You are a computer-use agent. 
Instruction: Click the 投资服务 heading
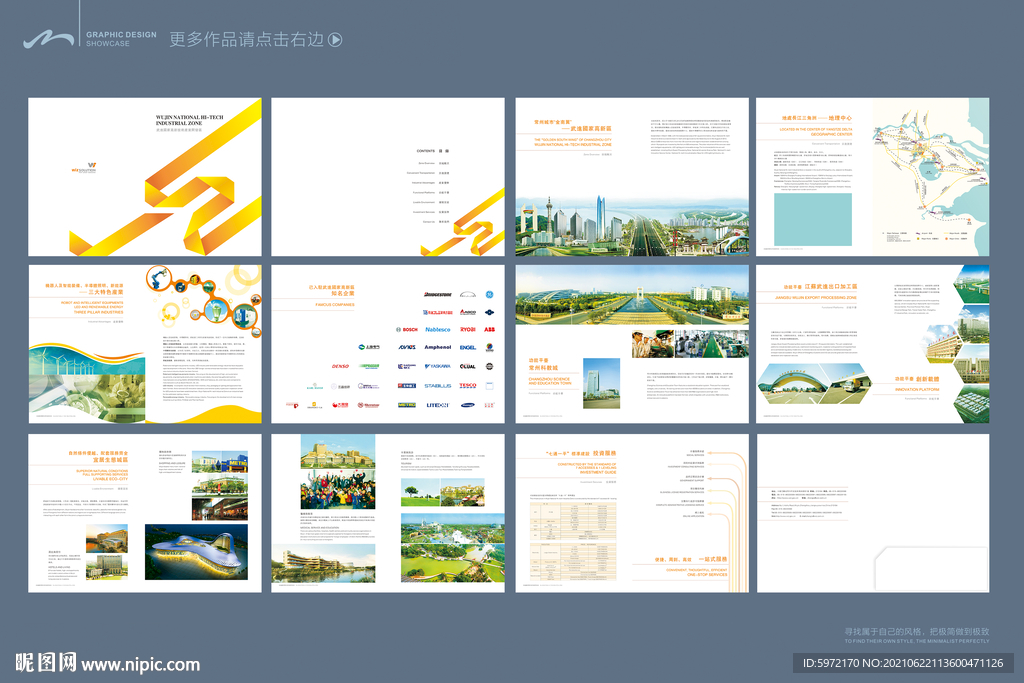(605, 453)
